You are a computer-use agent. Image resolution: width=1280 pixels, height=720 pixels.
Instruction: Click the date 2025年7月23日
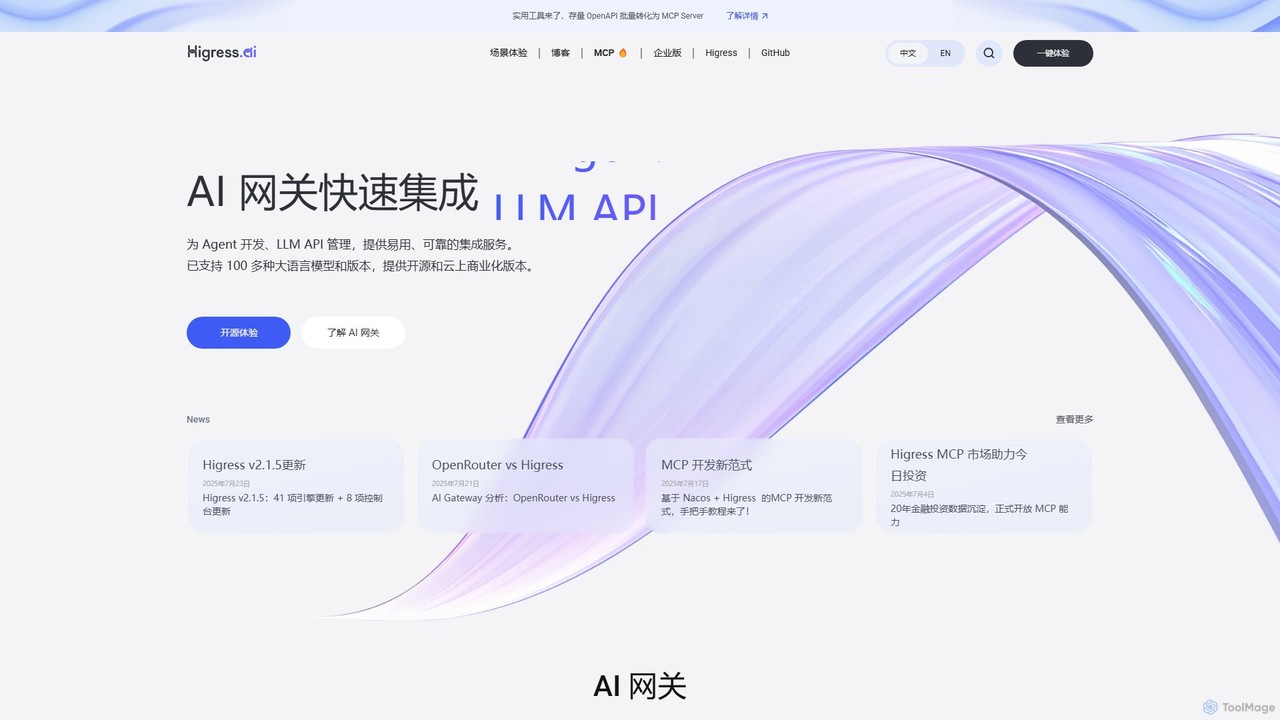pyautogui.click(x=226, y=484)
